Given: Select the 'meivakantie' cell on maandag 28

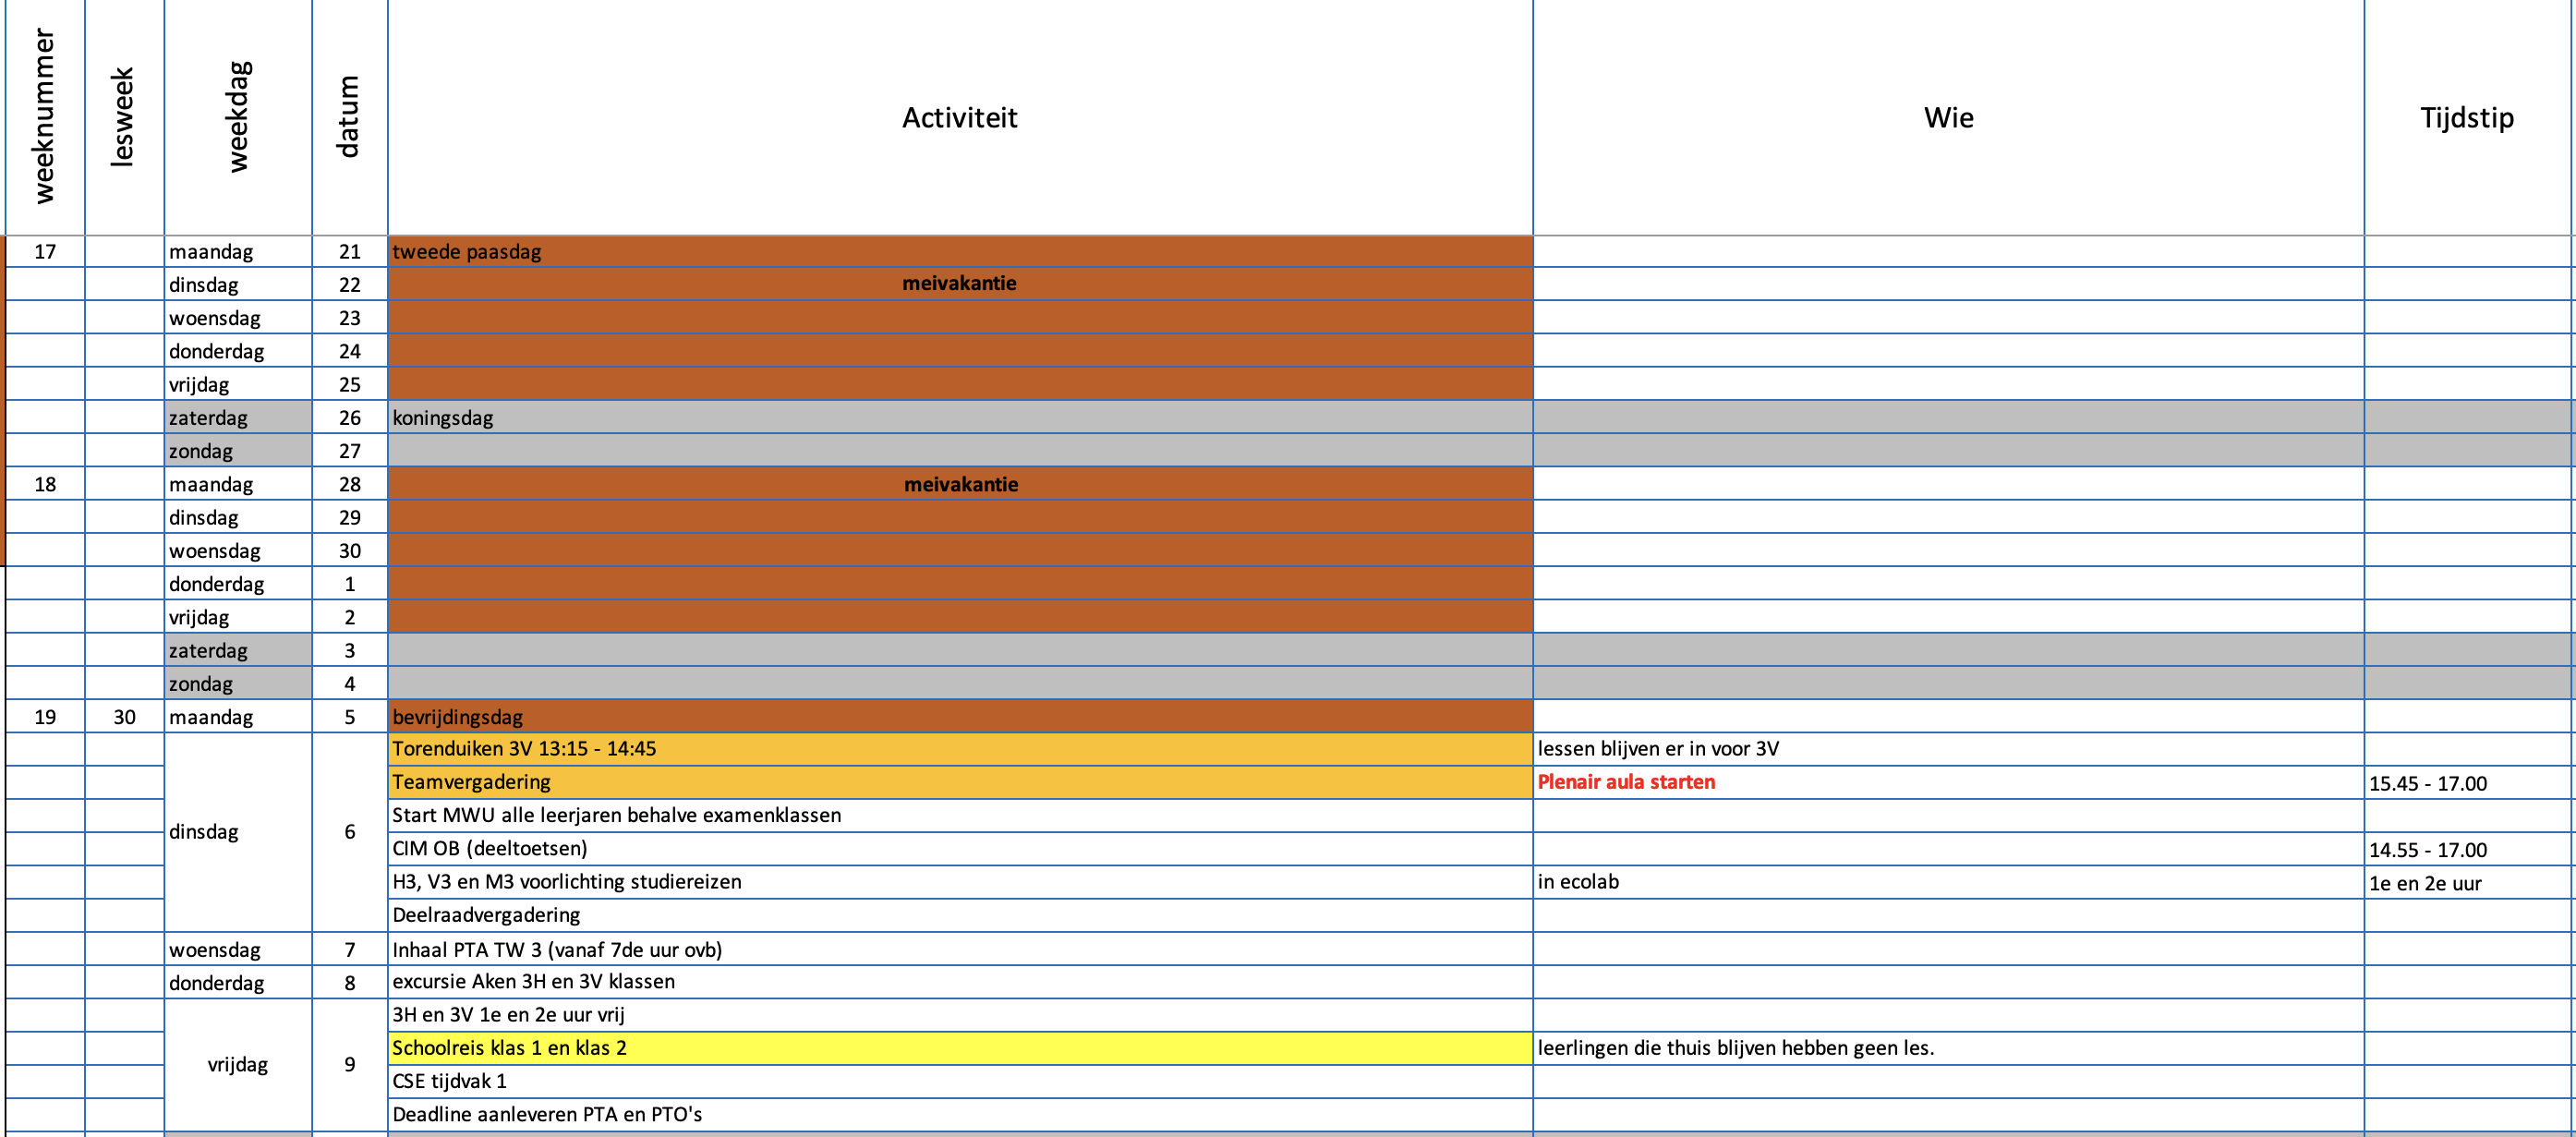Looking at the screenshot, I should pos(960,484).
